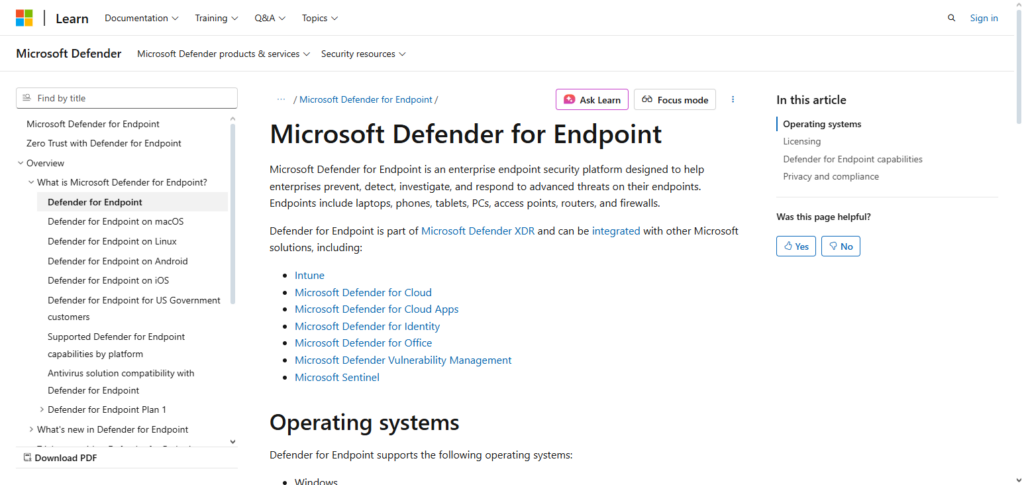Jump to Defender for Endpoint capabilities section

[853, 159]
